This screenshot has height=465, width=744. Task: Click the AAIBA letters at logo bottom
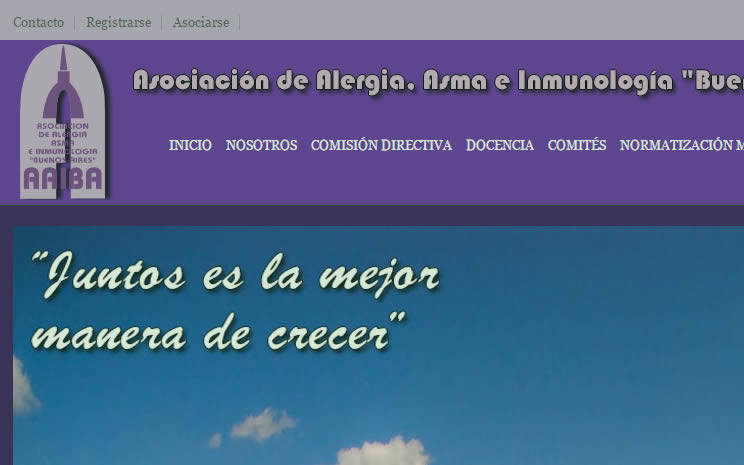point(63,179)
